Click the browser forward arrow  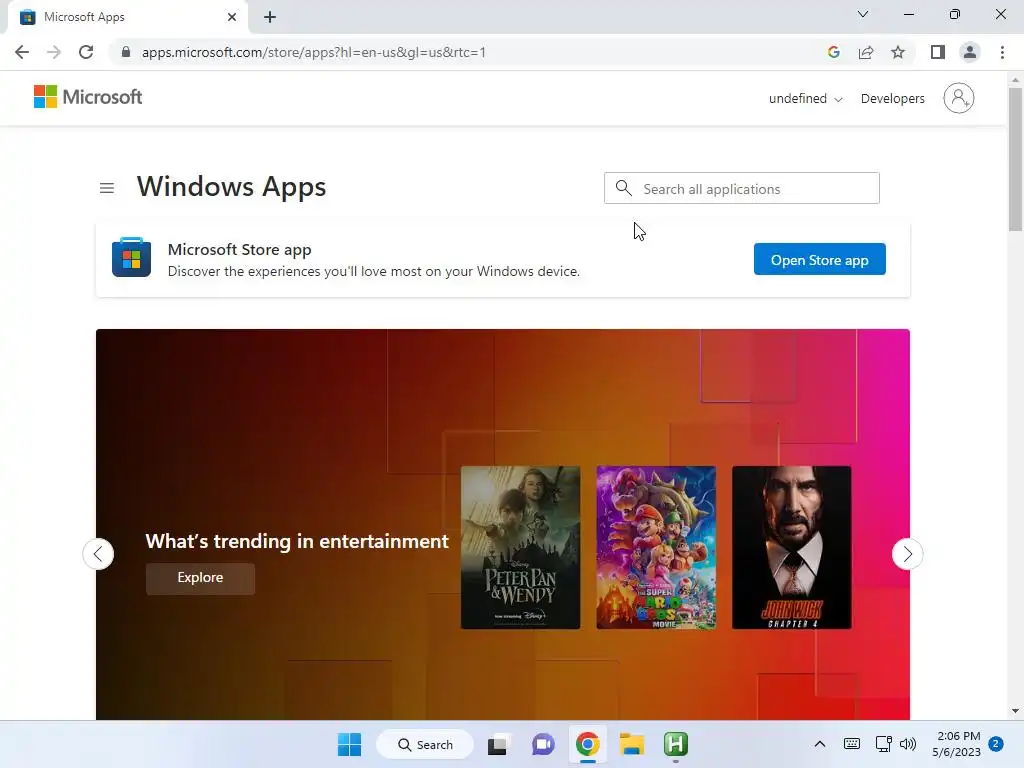(54, 52)
